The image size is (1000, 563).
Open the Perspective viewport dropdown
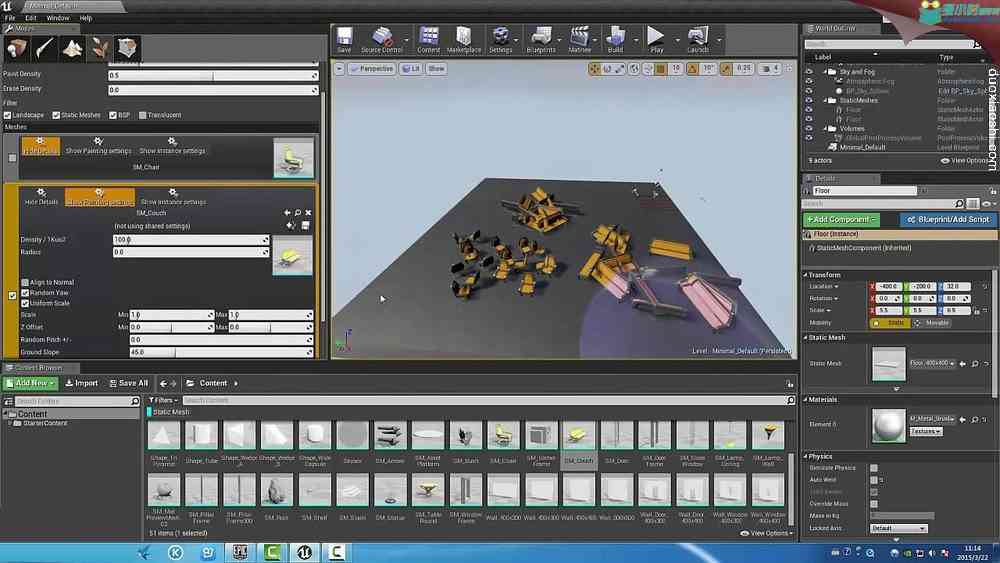tap(372, 69)
